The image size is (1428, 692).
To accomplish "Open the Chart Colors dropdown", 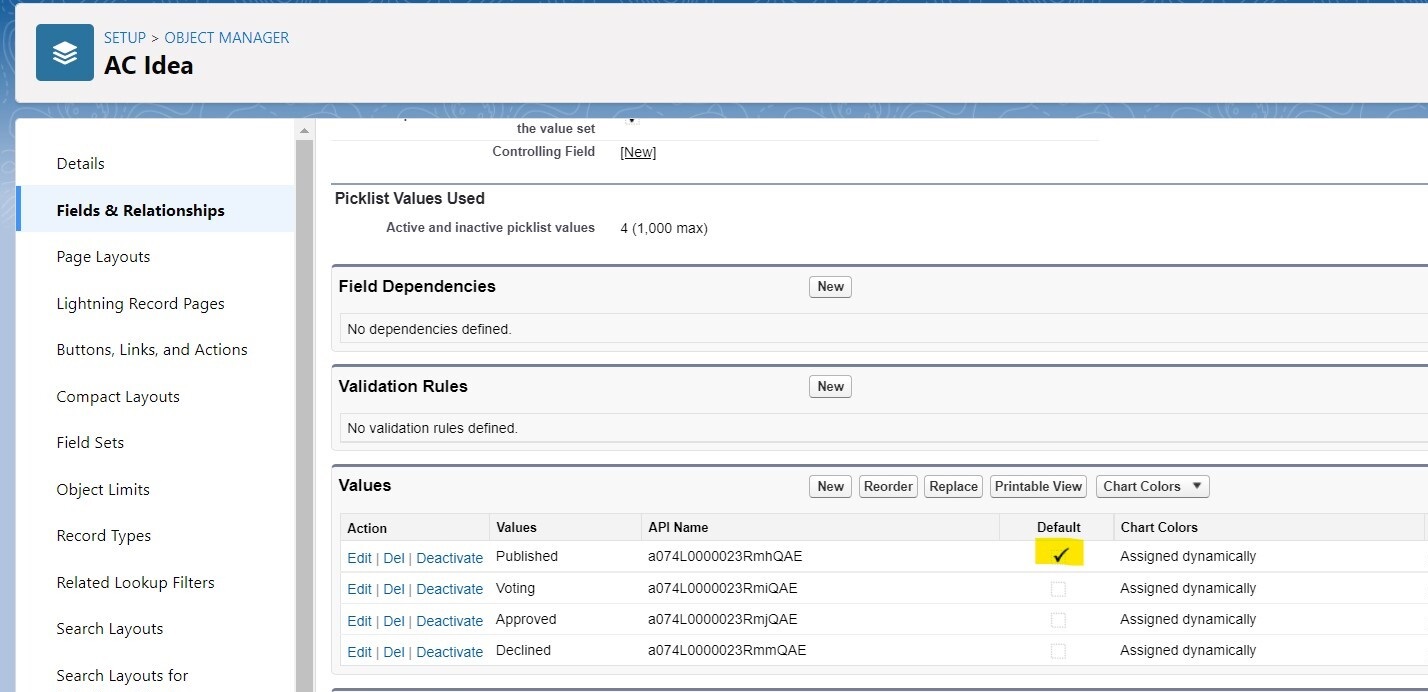I will 1152,486.
